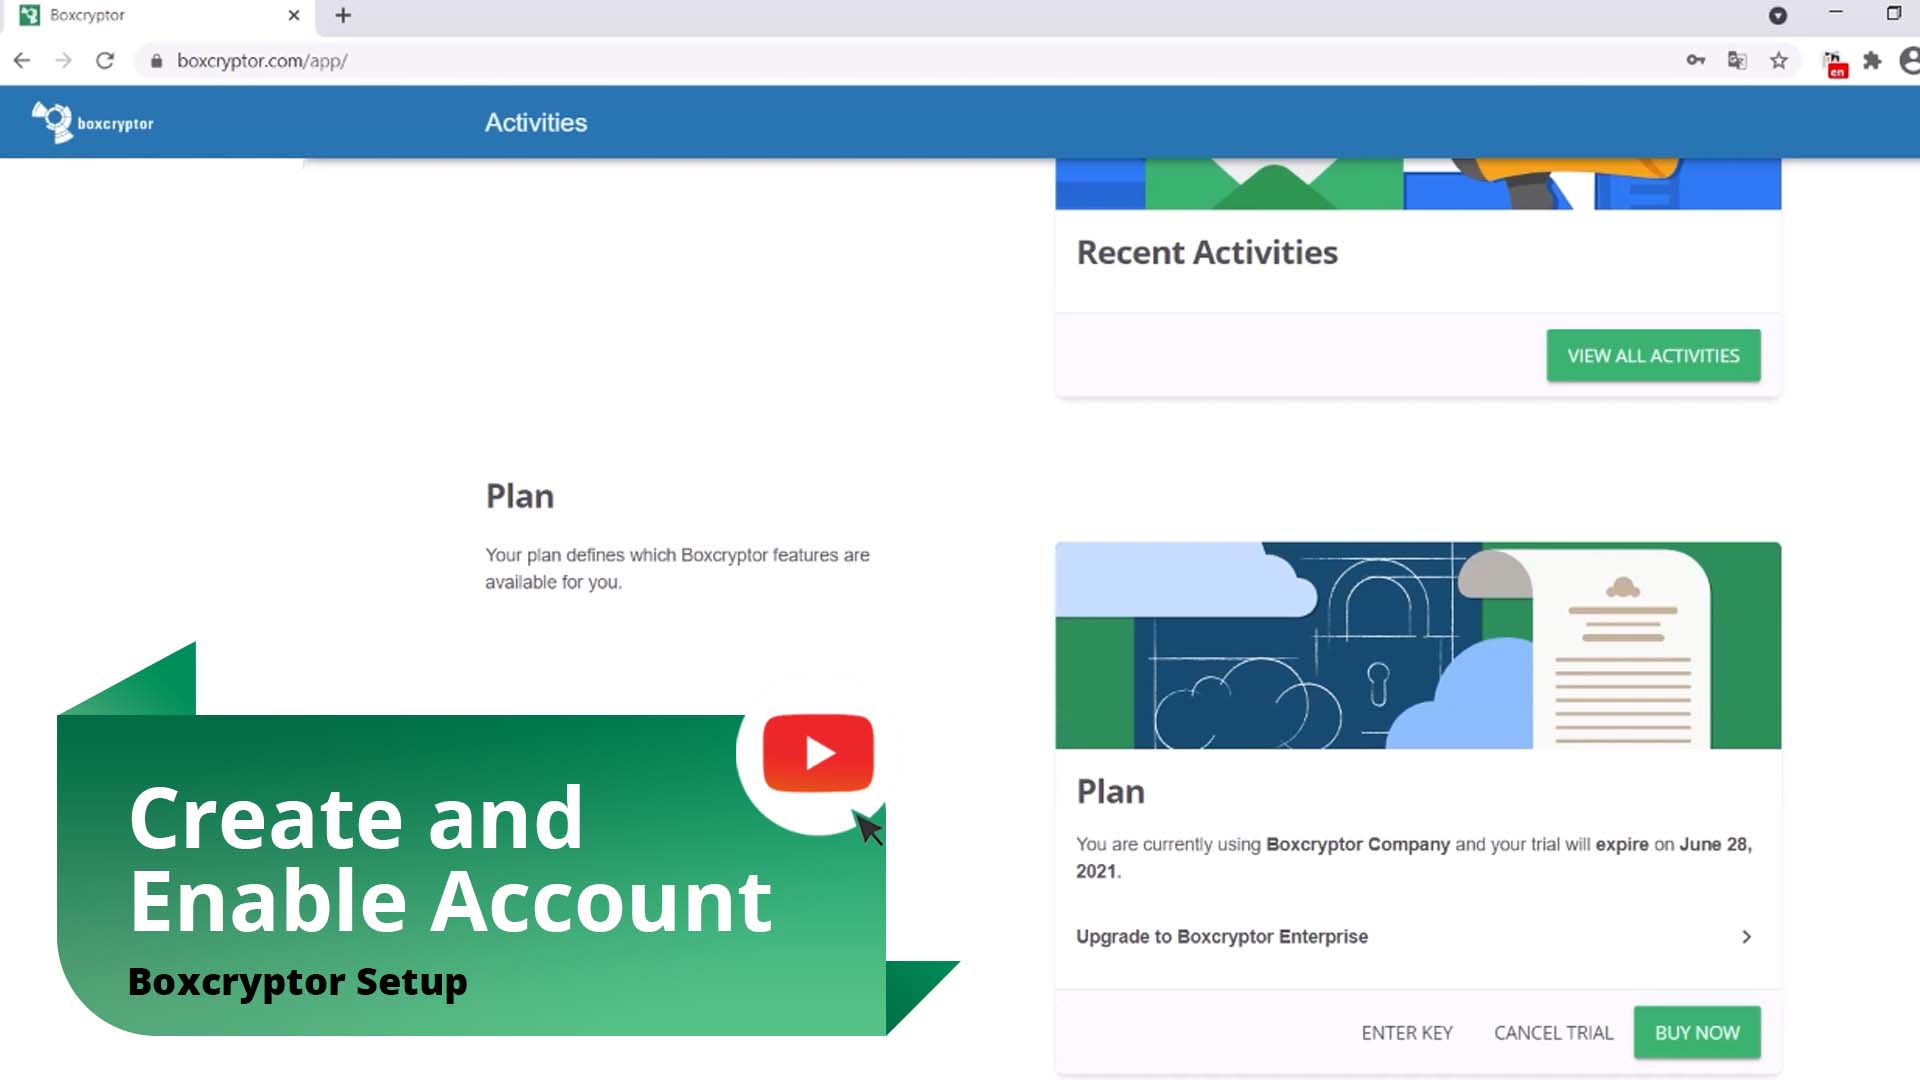The width and height of the screenshot is (1920, 1080).
Task: Click the browser new tab button
Action: tap(342, 15)
